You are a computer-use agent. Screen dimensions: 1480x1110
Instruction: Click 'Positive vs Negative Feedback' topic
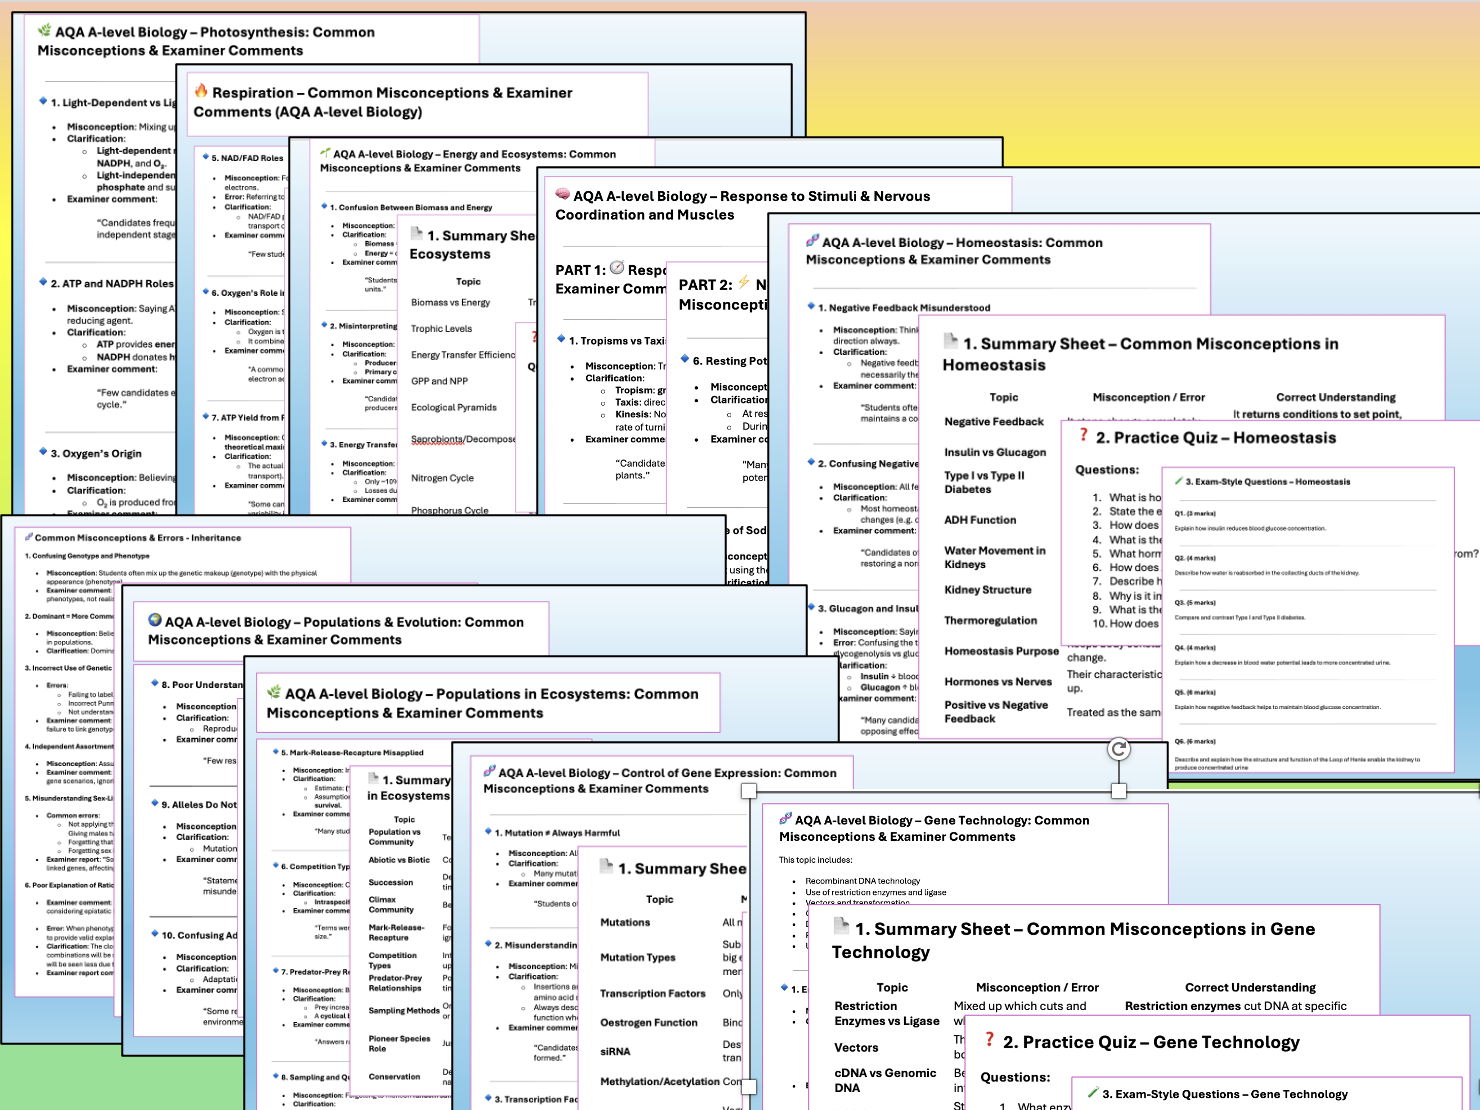click(996, 712)
